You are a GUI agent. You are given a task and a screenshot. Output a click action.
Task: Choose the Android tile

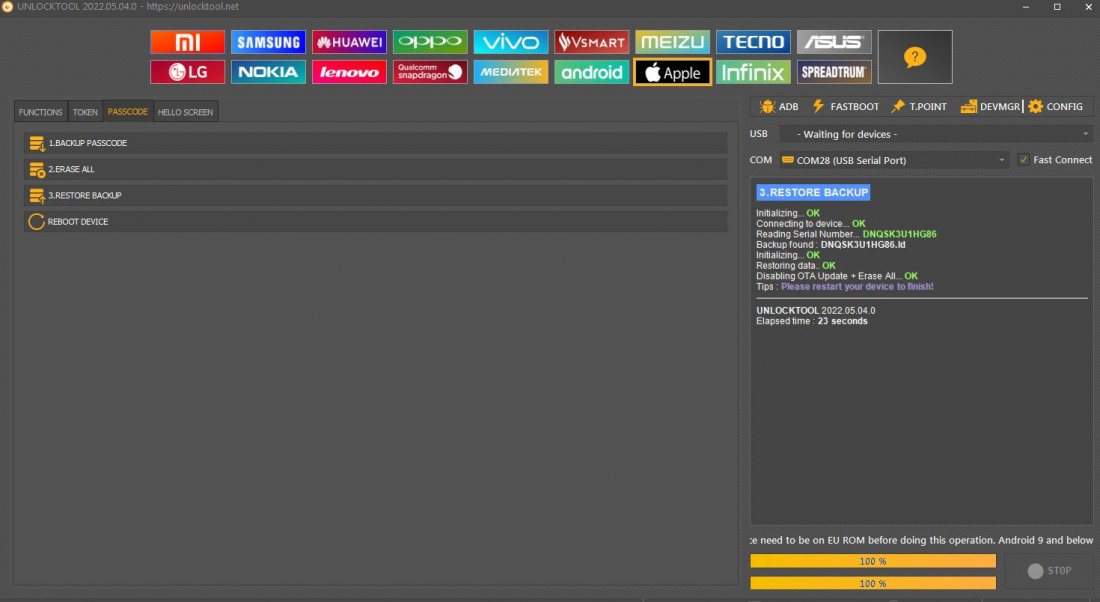pos(591,72)
